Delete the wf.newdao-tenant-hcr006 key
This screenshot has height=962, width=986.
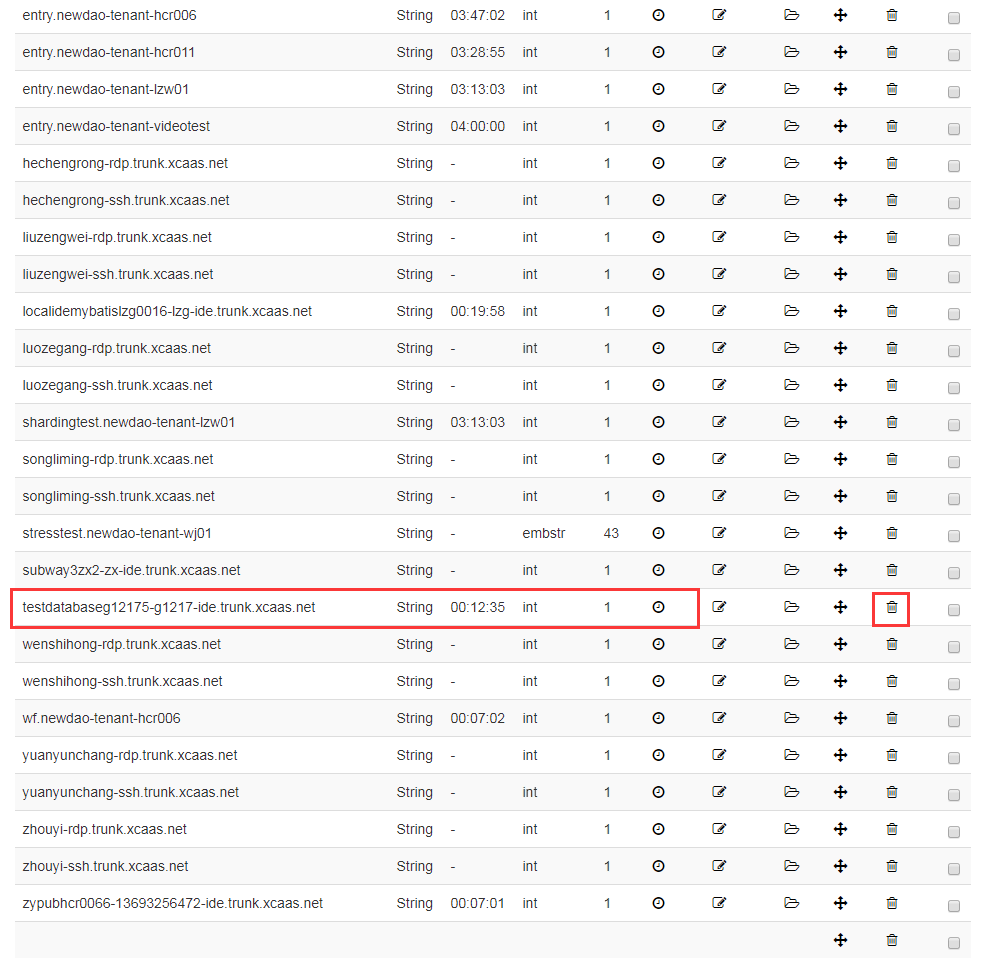[892, 718]
